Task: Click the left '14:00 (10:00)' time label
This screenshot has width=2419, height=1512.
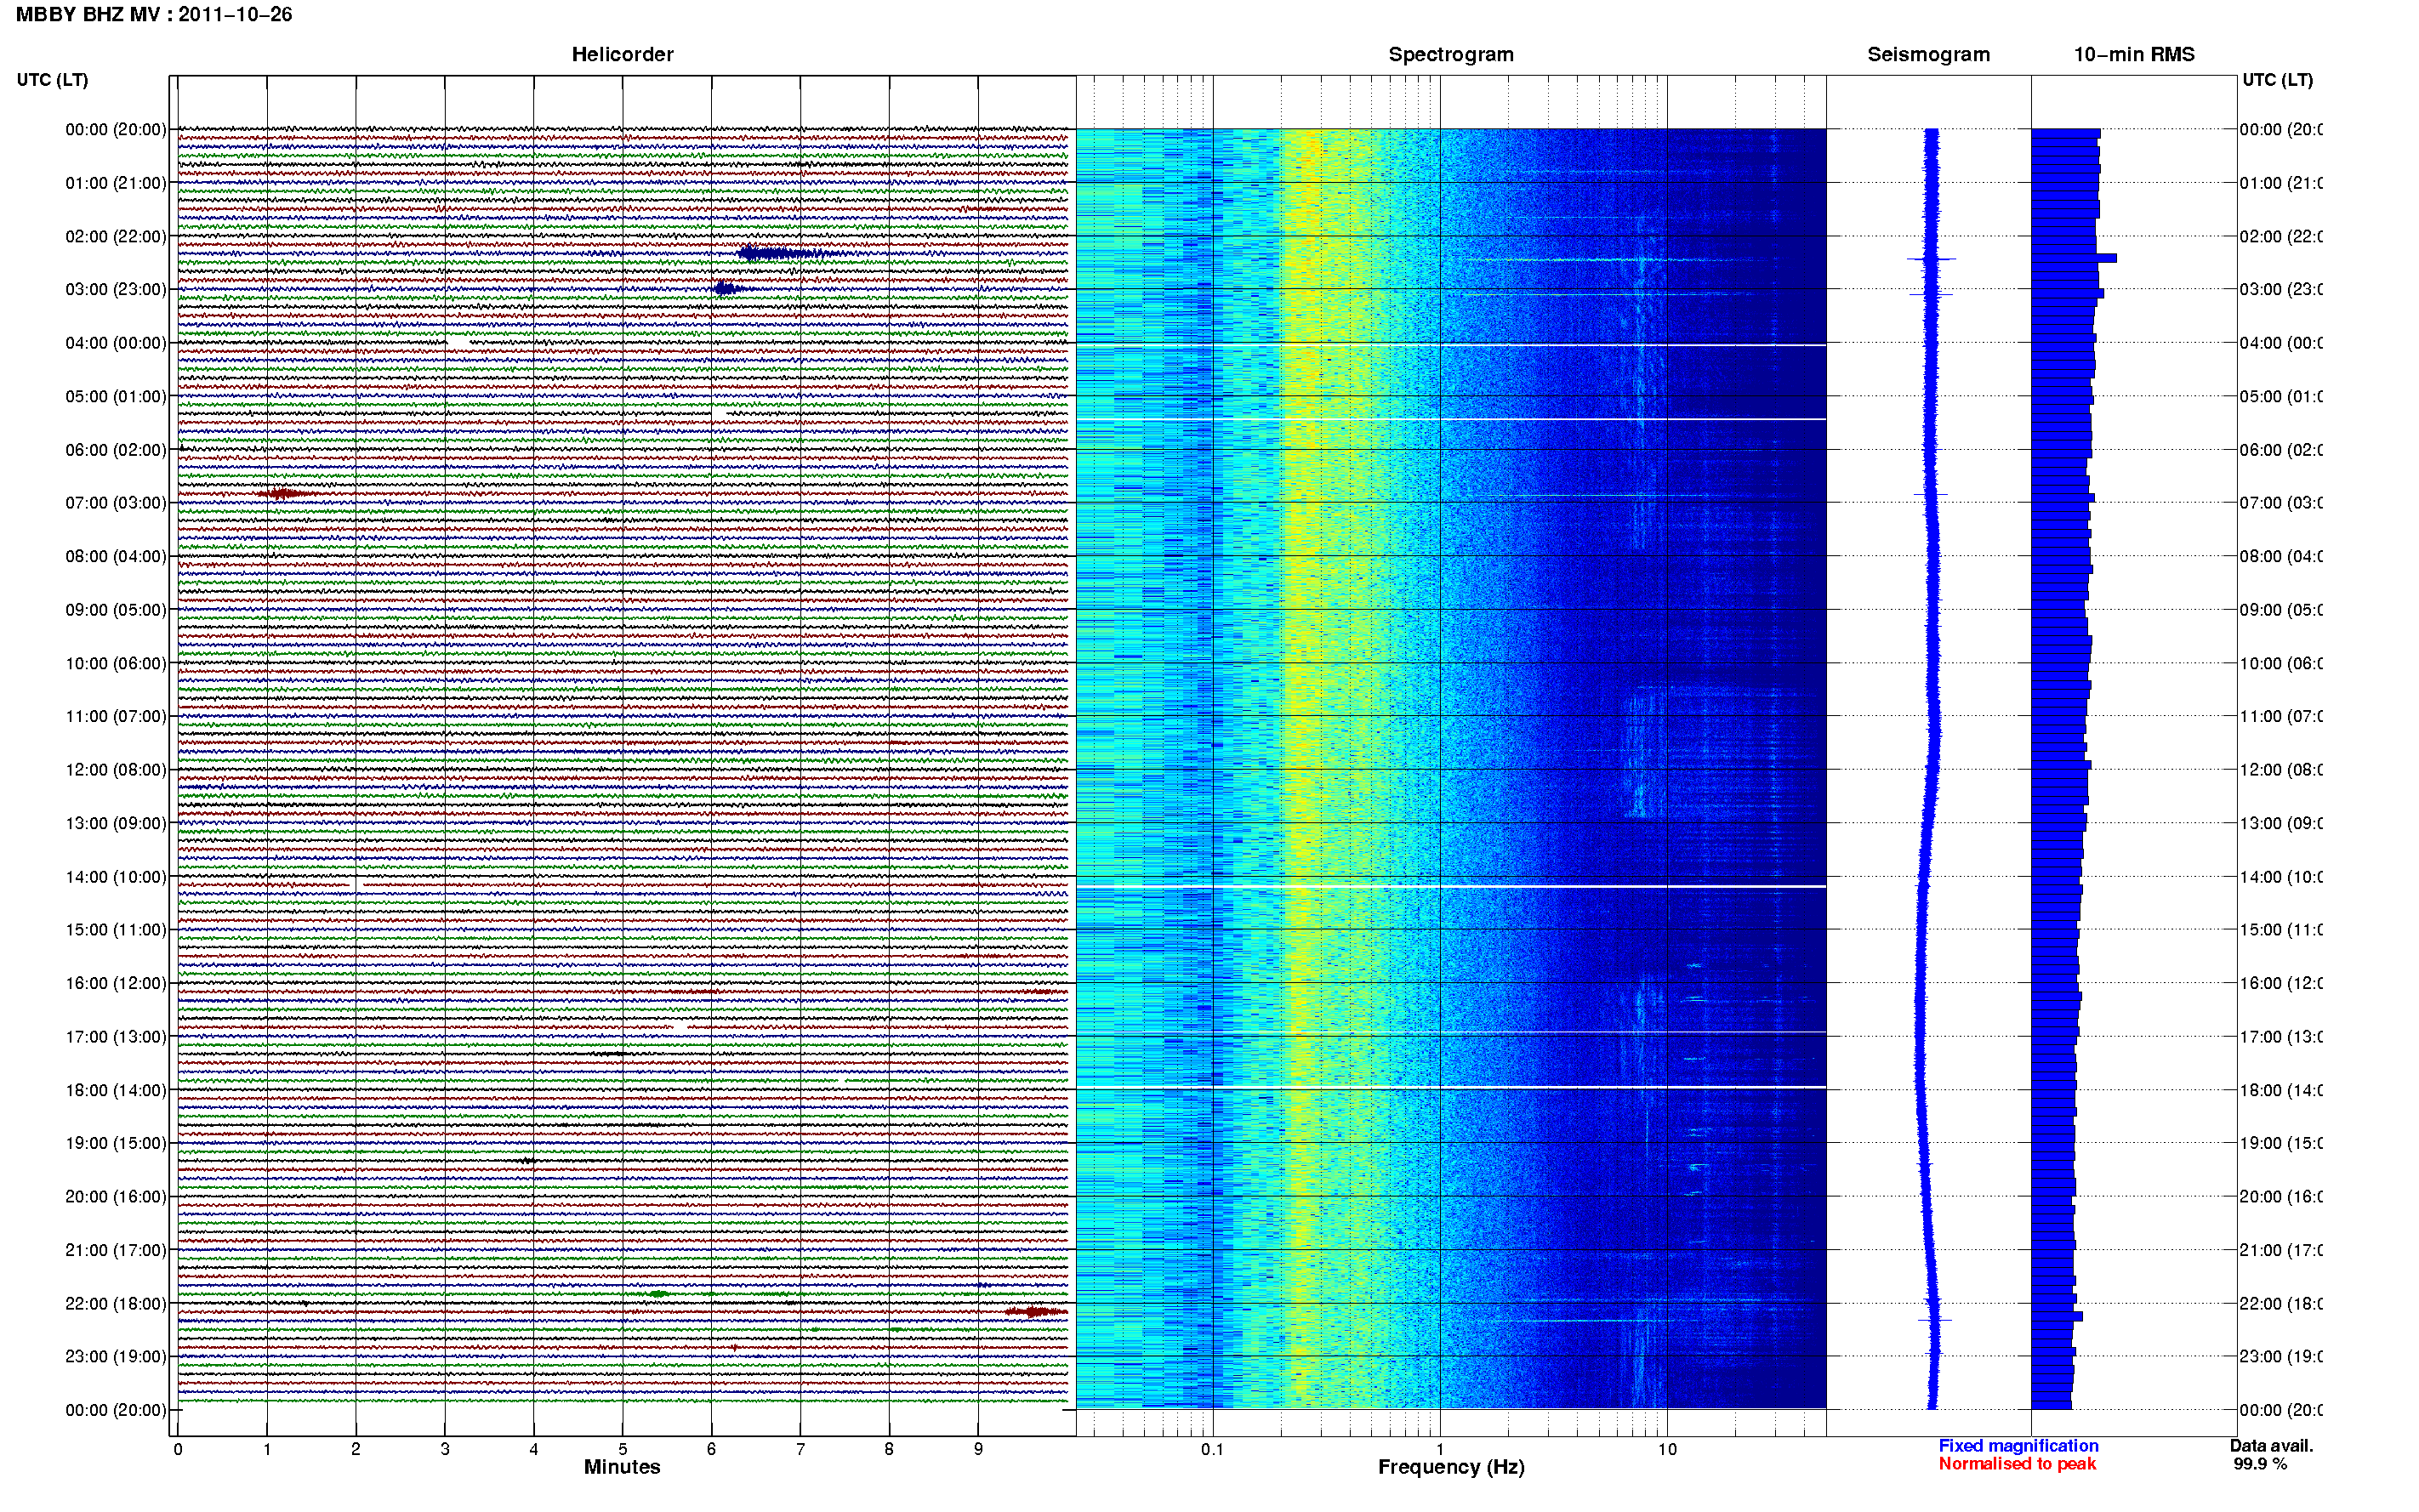Action: (116, 877)
